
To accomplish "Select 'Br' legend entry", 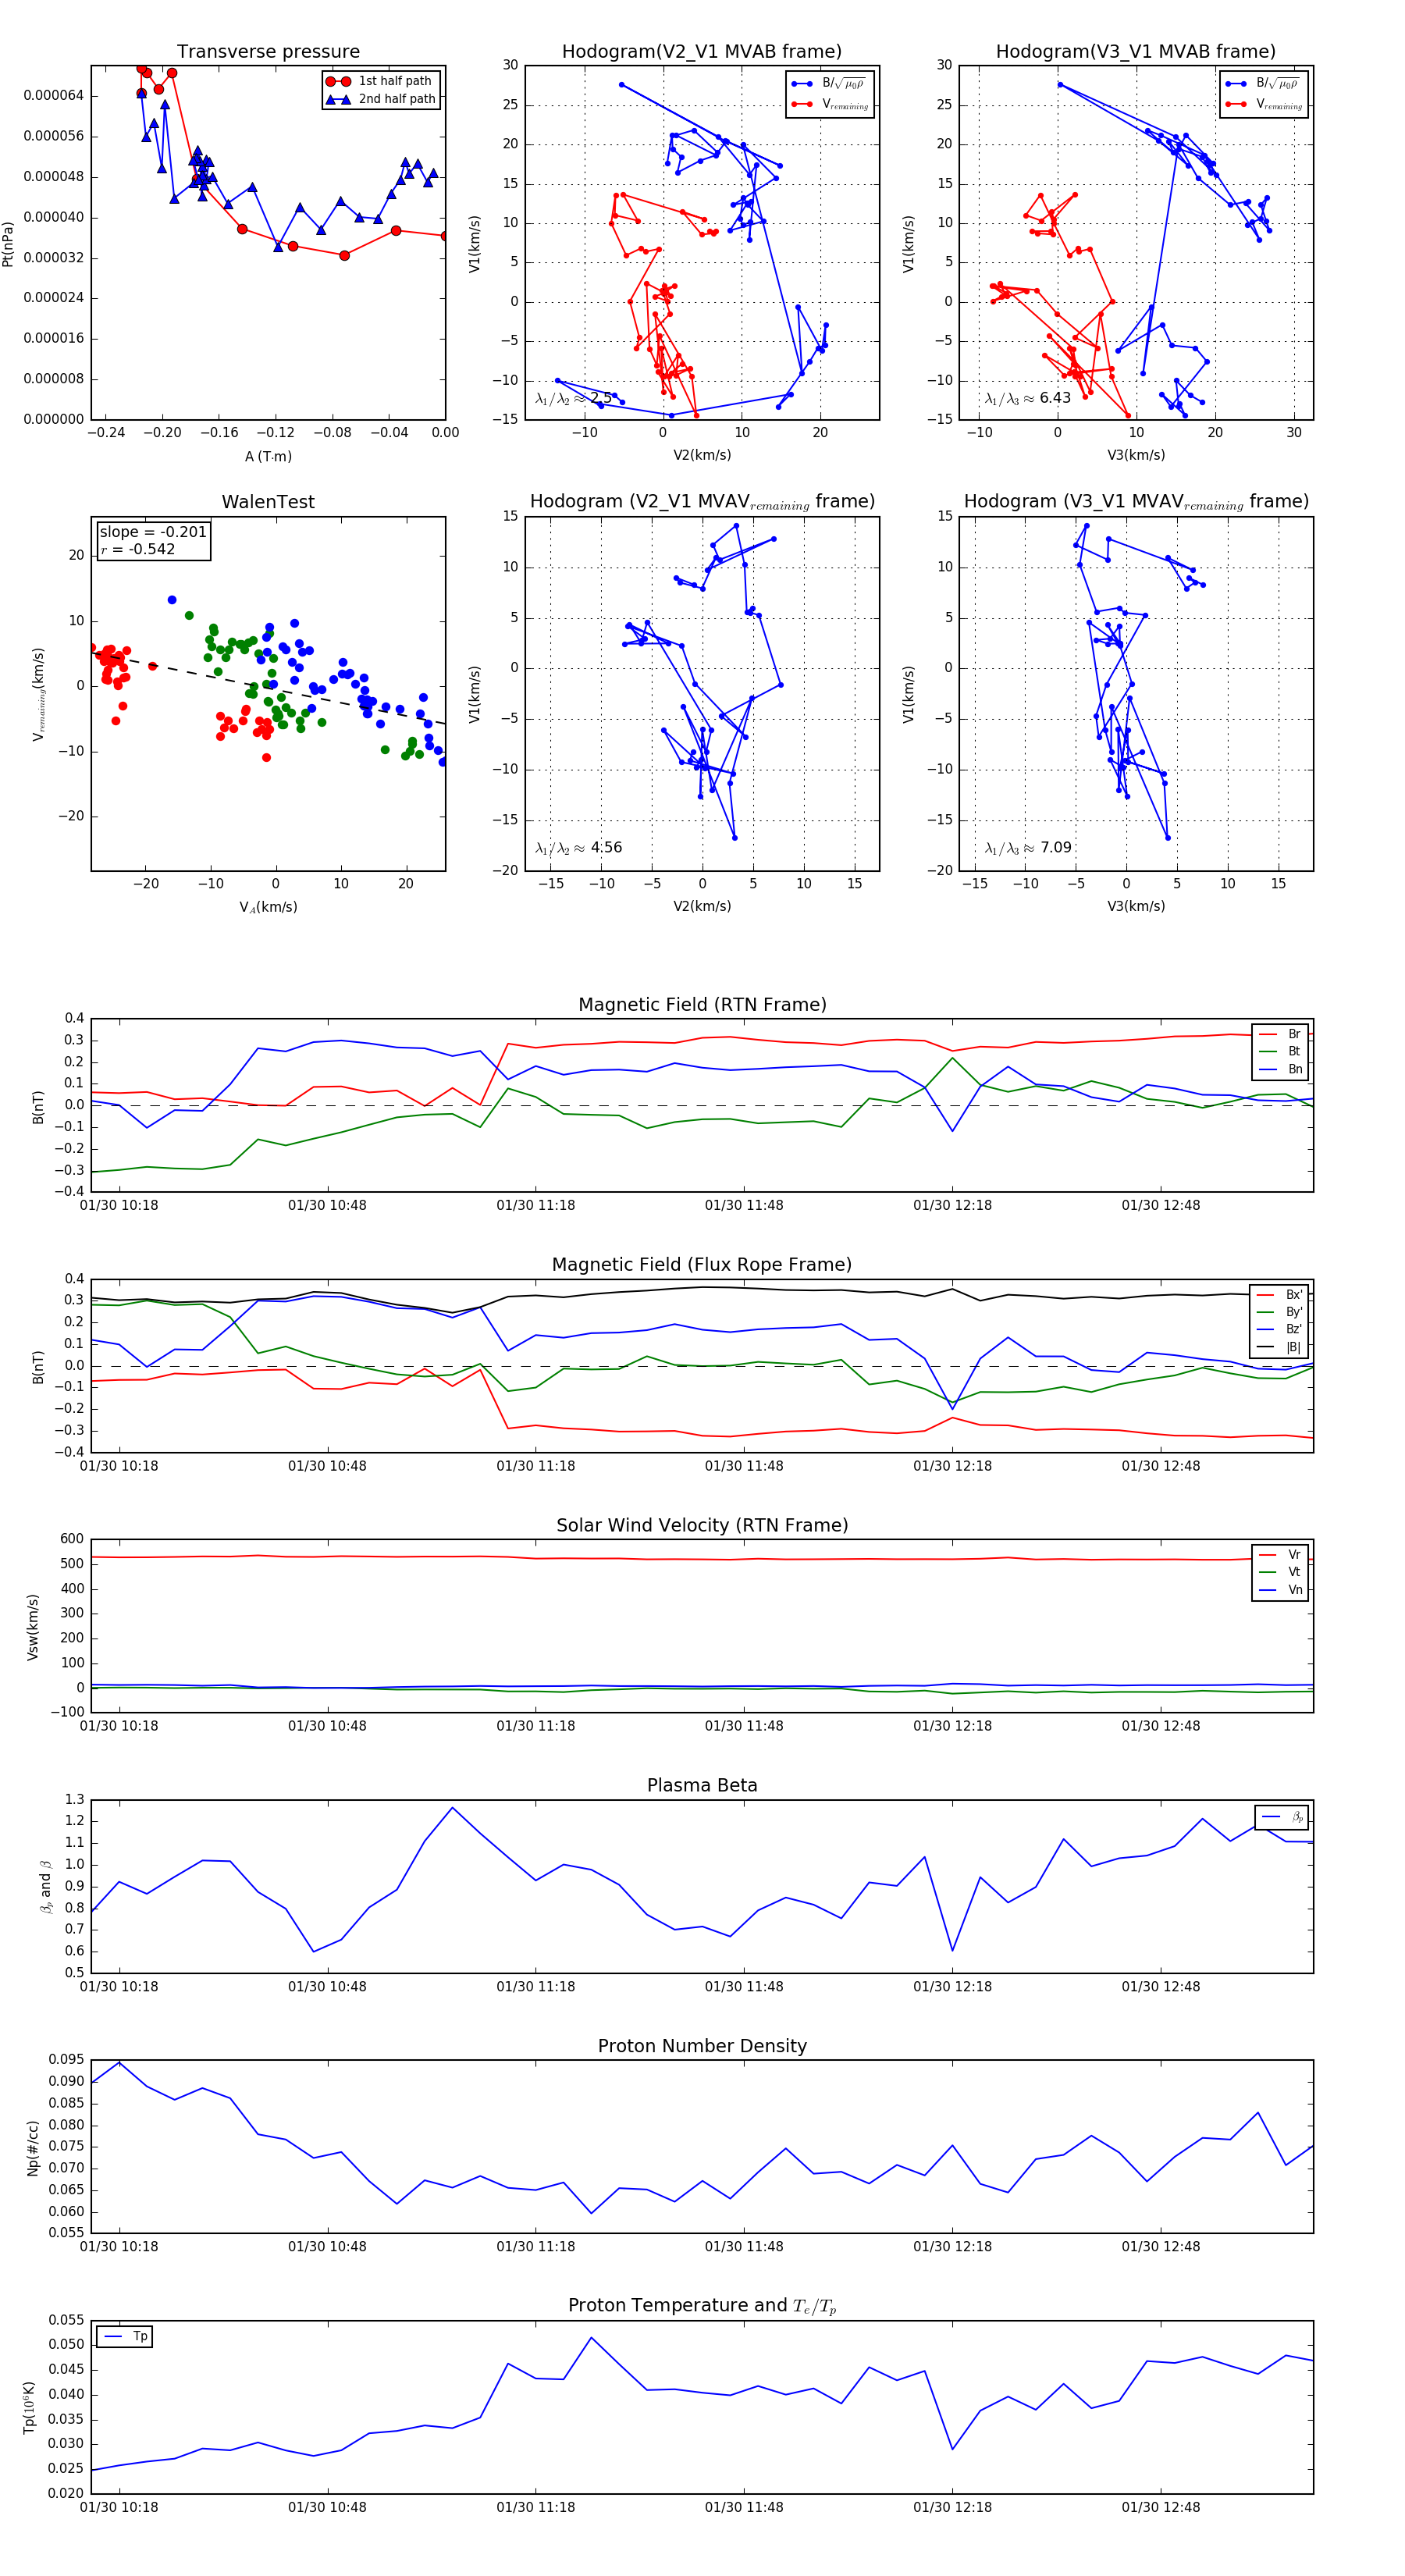I will point(1280,1034).
